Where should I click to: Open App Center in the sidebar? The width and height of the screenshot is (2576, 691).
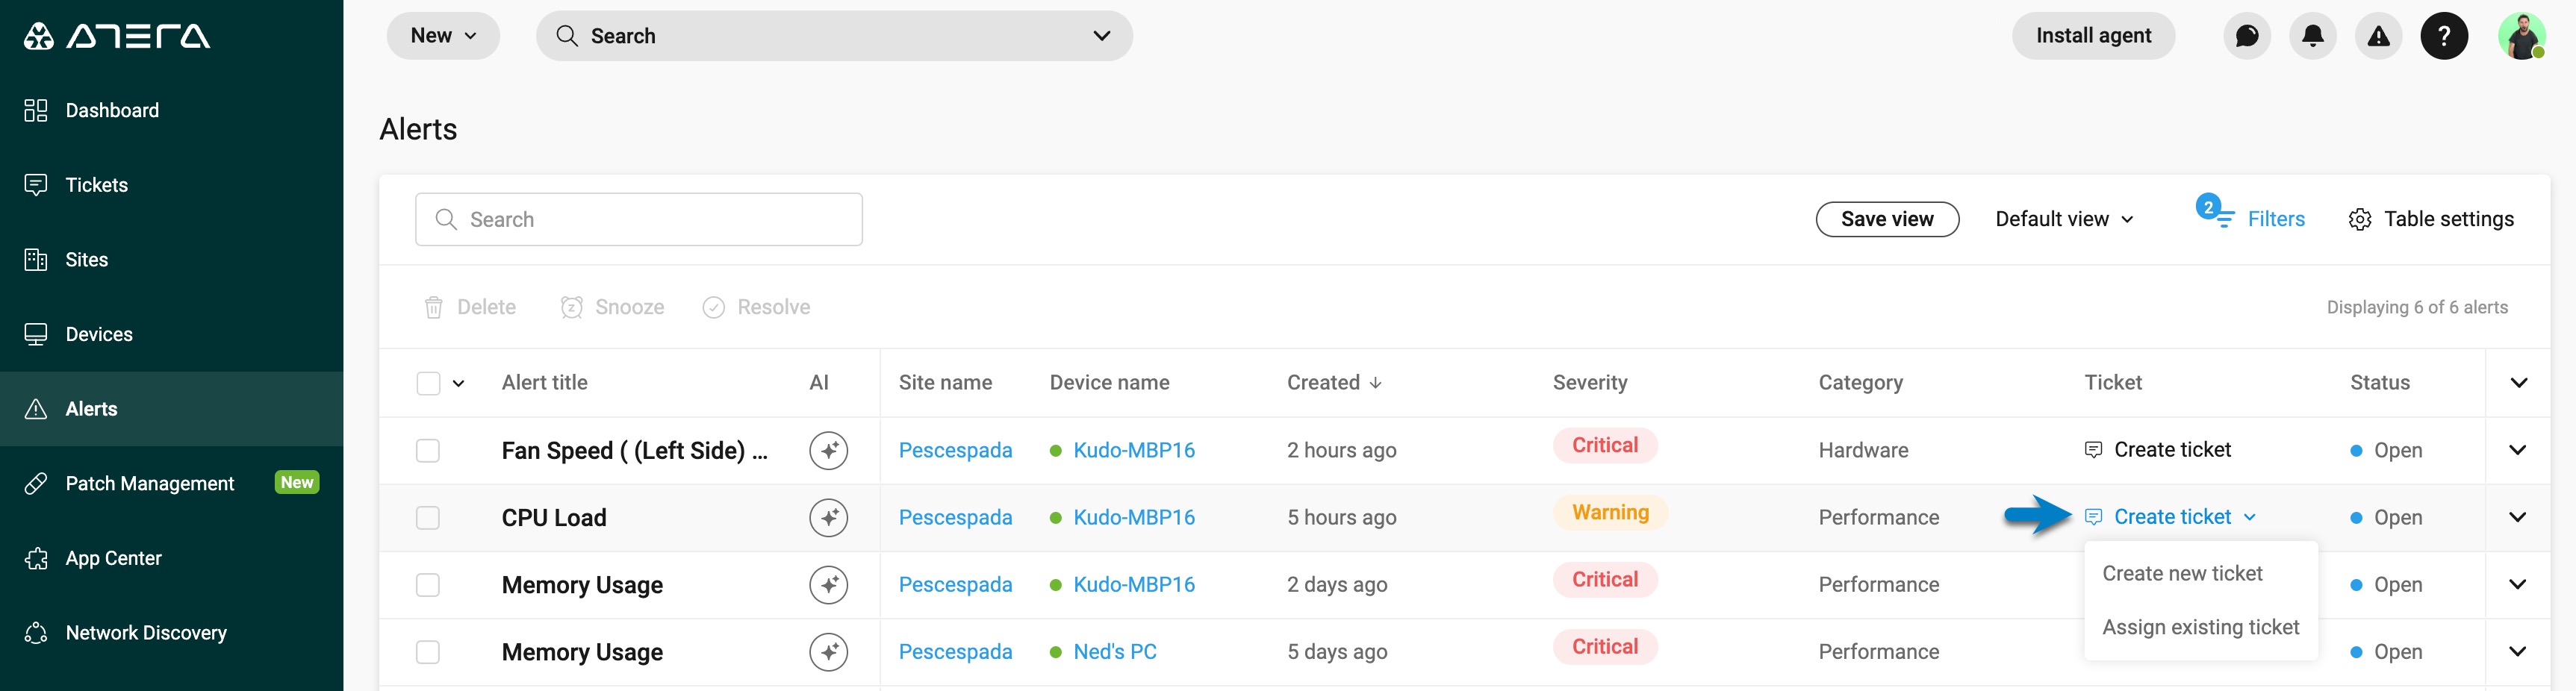(171, 558)
